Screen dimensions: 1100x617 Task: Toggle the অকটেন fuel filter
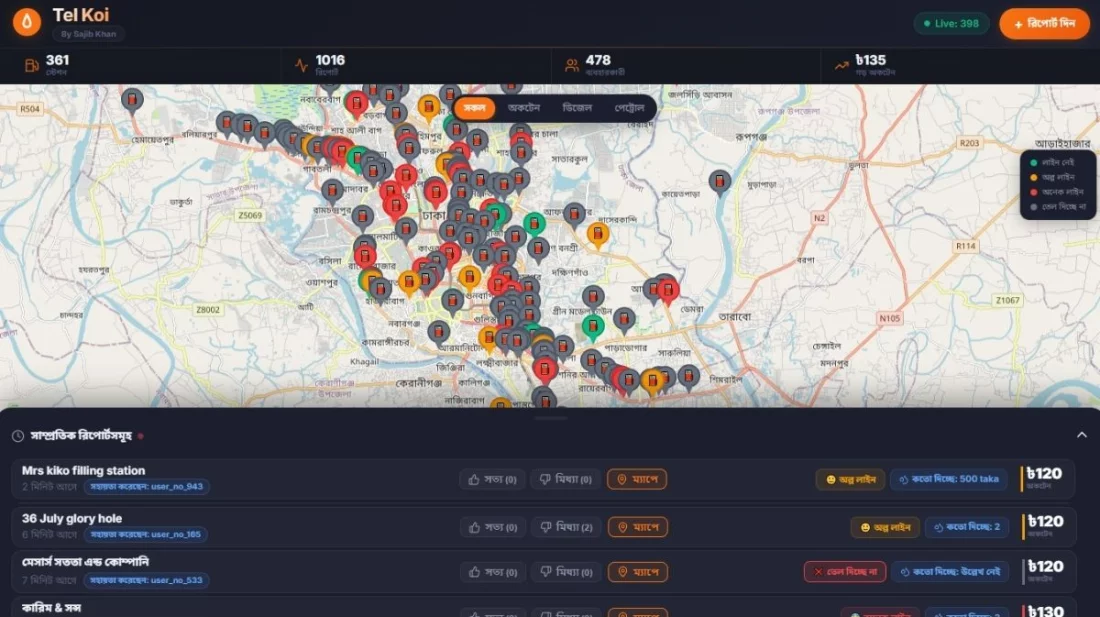tap(523, 108)
